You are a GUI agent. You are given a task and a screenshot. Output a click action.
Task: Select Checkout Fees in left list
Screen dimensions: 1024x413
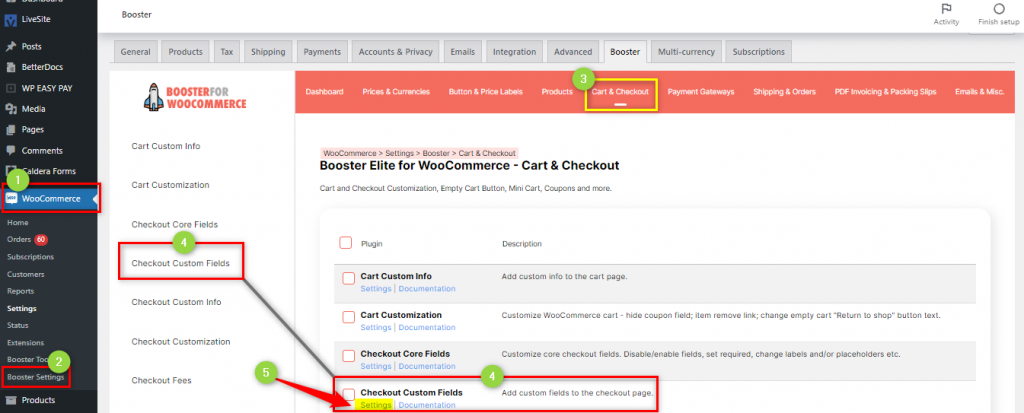tap(161, 380)
